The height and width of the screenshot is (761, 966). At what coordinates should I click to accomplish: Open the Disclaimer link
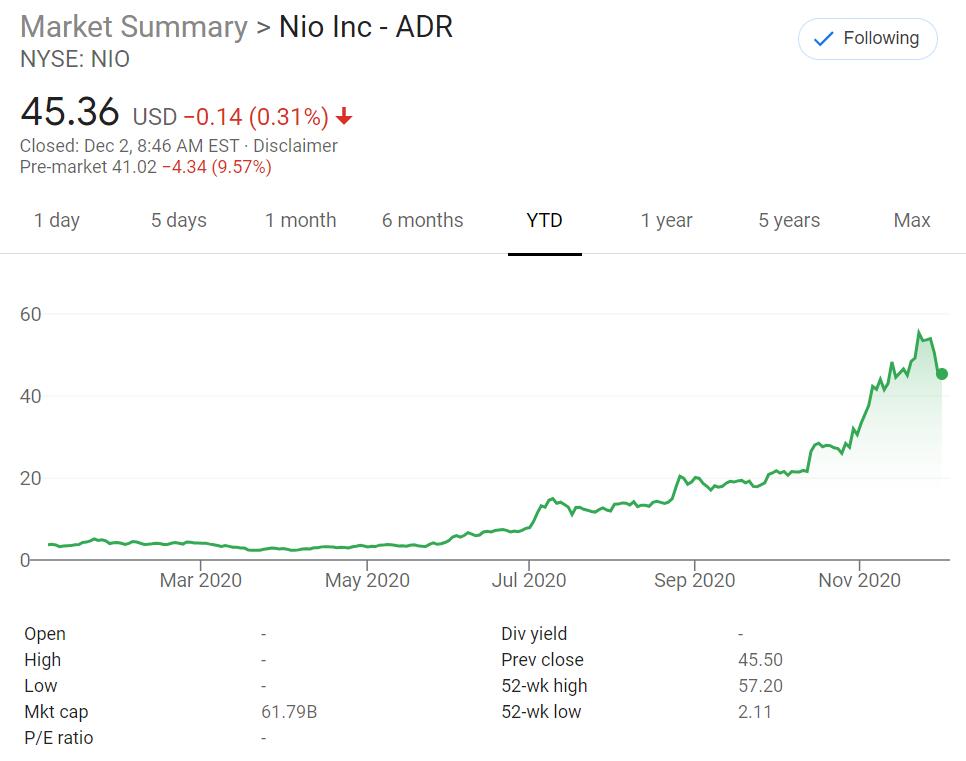(295, 146)
